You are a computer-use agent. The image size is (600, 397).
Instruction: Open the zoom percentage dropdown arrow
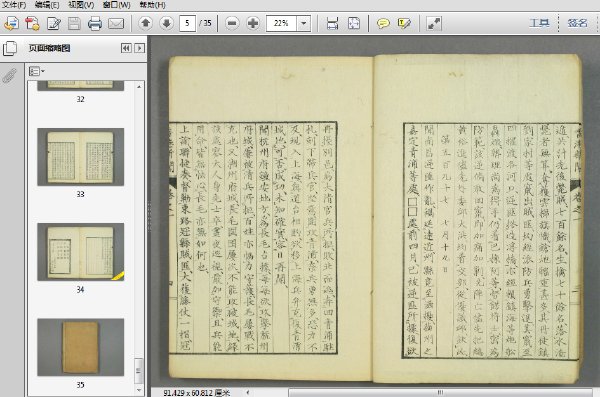[x=304, y=23]
